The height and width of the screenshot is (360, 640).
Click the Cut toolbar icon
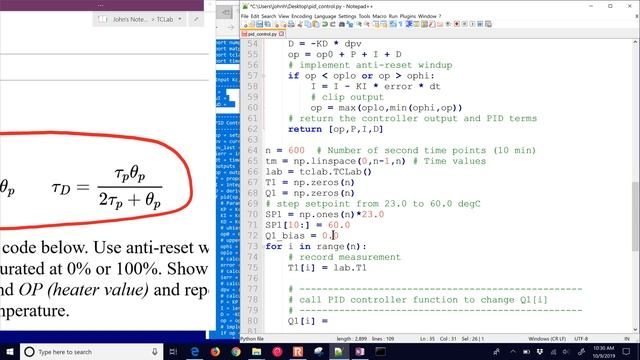[300, 24]
